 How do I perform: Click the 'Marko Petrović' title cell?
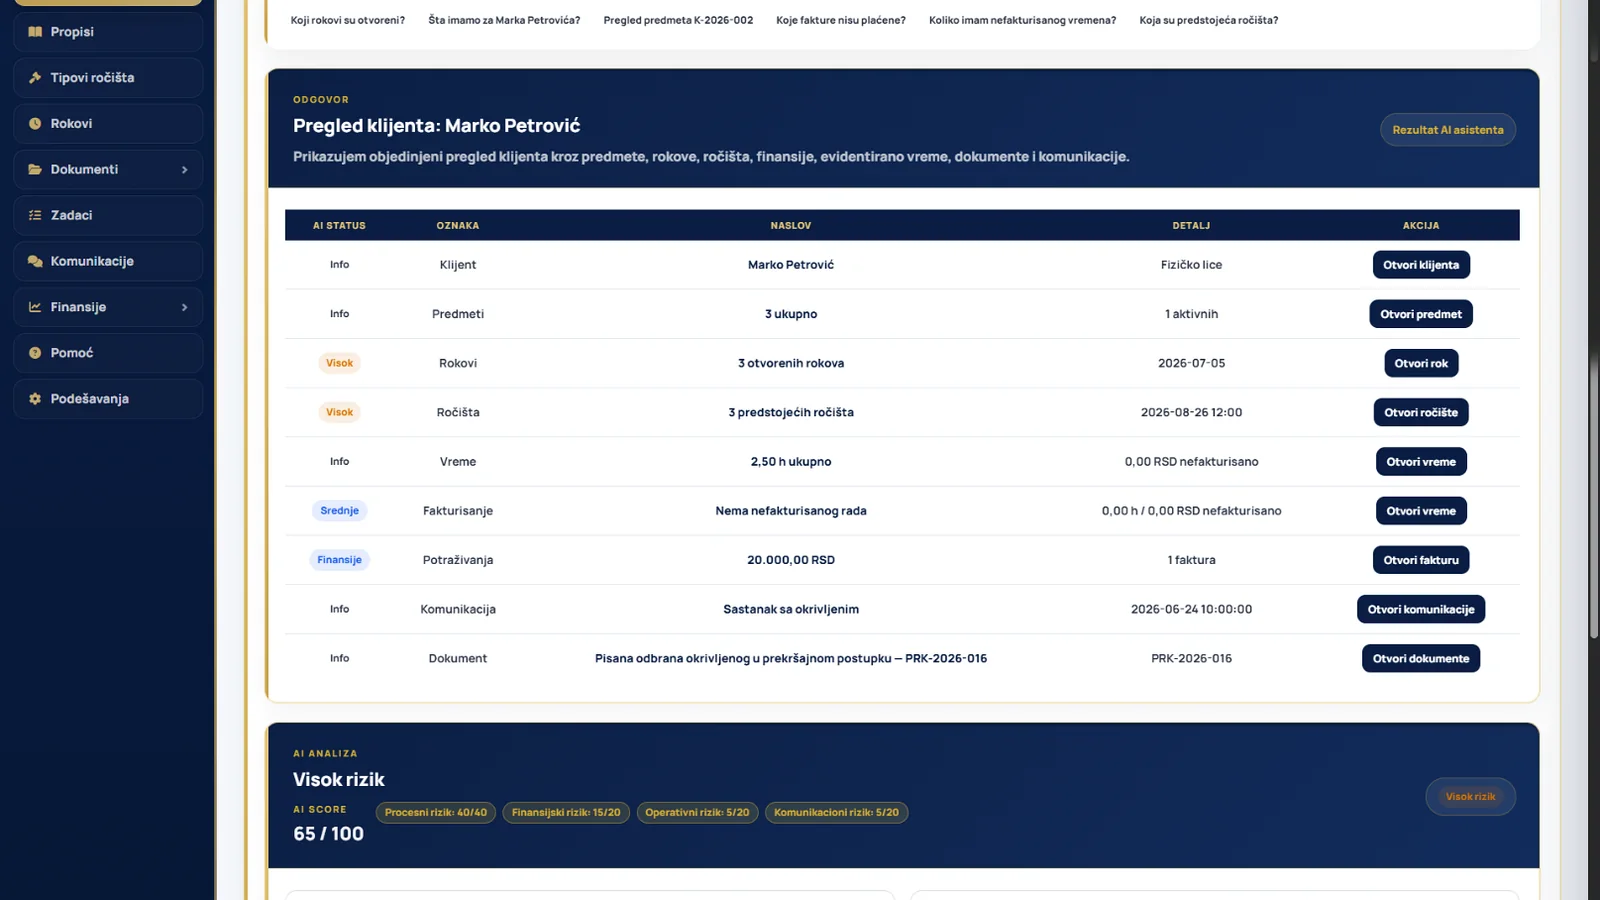791,265
